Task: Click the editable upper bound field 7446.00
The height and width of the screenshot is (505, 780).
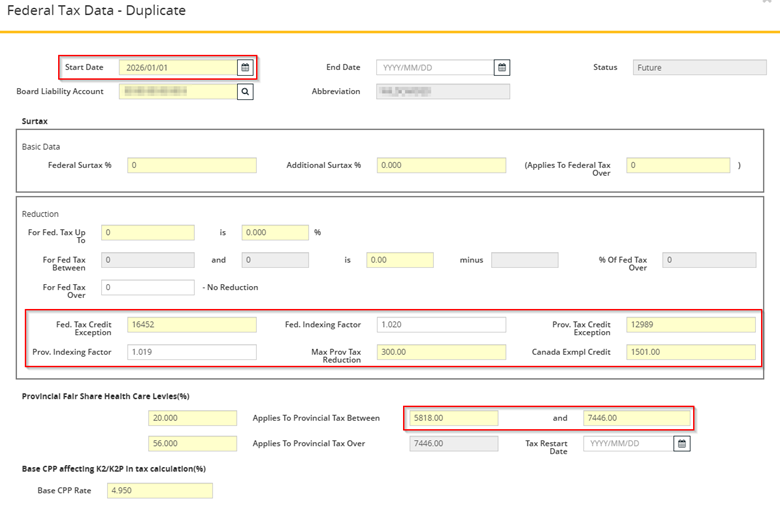Action: pos(637,418)
